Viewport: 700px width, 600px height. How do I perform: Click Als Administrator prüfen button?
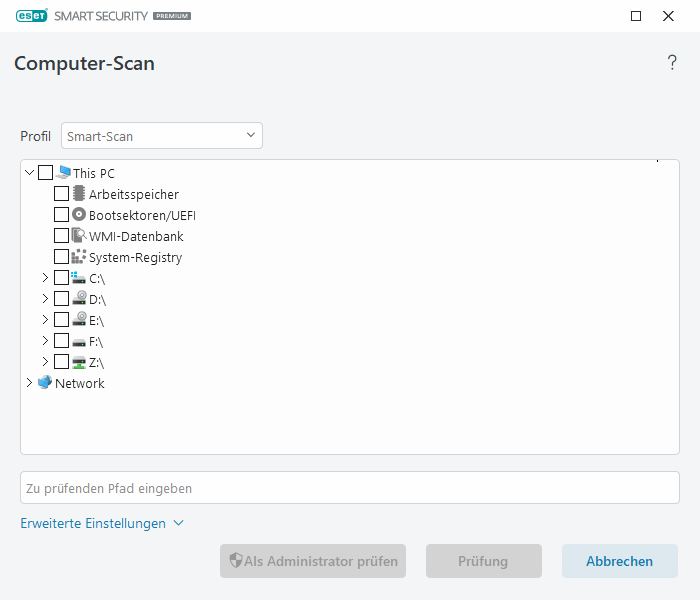pos(312,561)
